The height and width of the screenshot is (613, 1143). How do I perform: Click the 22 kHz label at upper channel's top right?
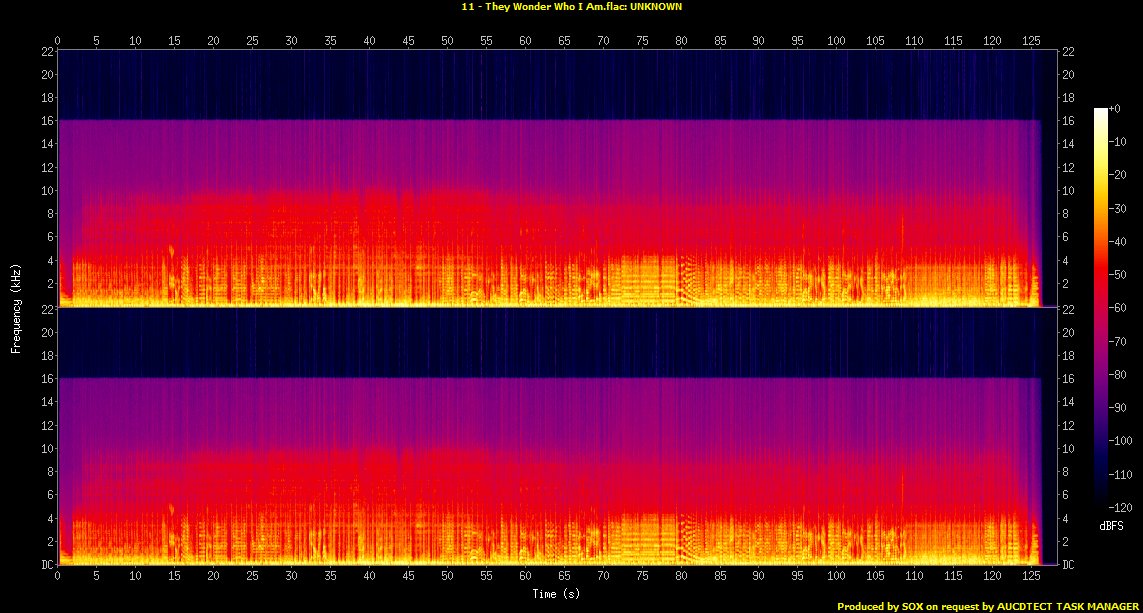(1069, 52)
